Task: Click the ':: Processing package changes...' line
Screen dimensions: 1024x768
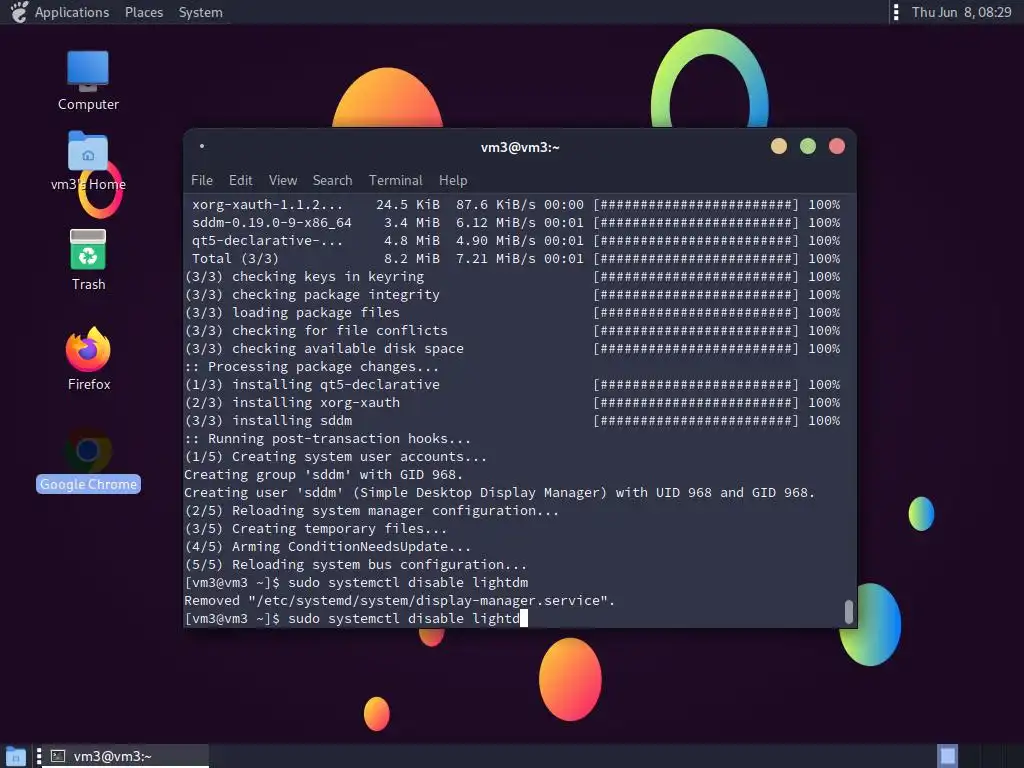Action: tap(312, 367)
